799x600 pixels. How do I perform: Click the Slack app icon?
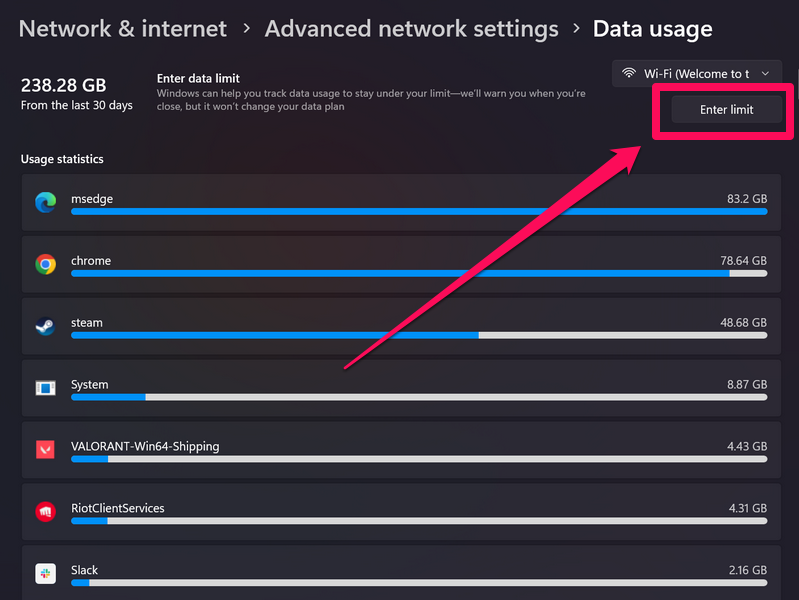point(45,573)
